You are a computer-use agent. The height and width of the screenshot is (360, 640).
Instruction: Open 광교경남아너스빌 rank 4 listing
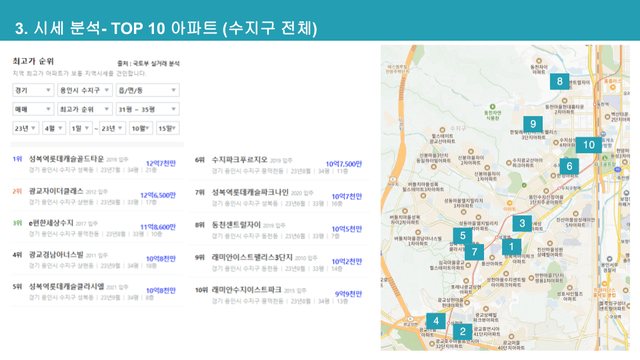pos(56,255)
